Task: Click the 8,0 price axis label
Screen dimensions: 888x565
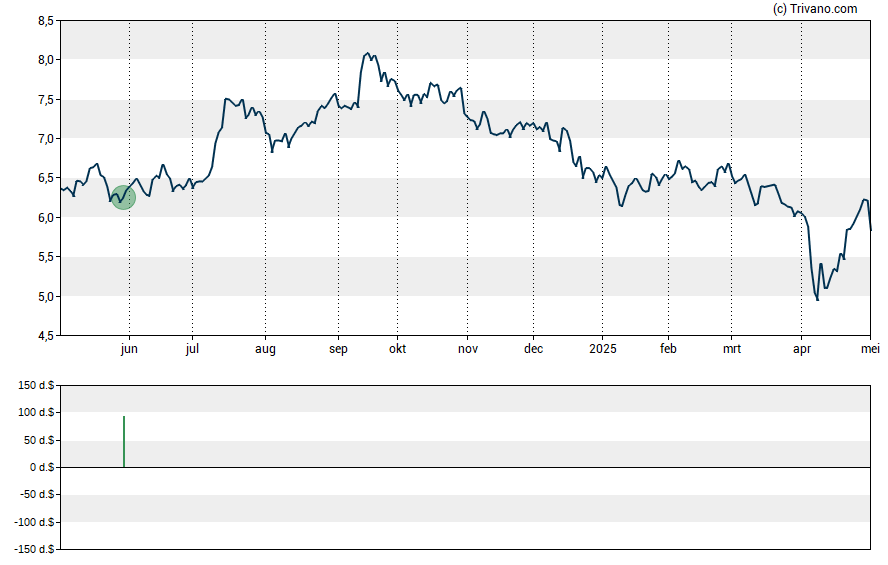Action: [46, 60]
